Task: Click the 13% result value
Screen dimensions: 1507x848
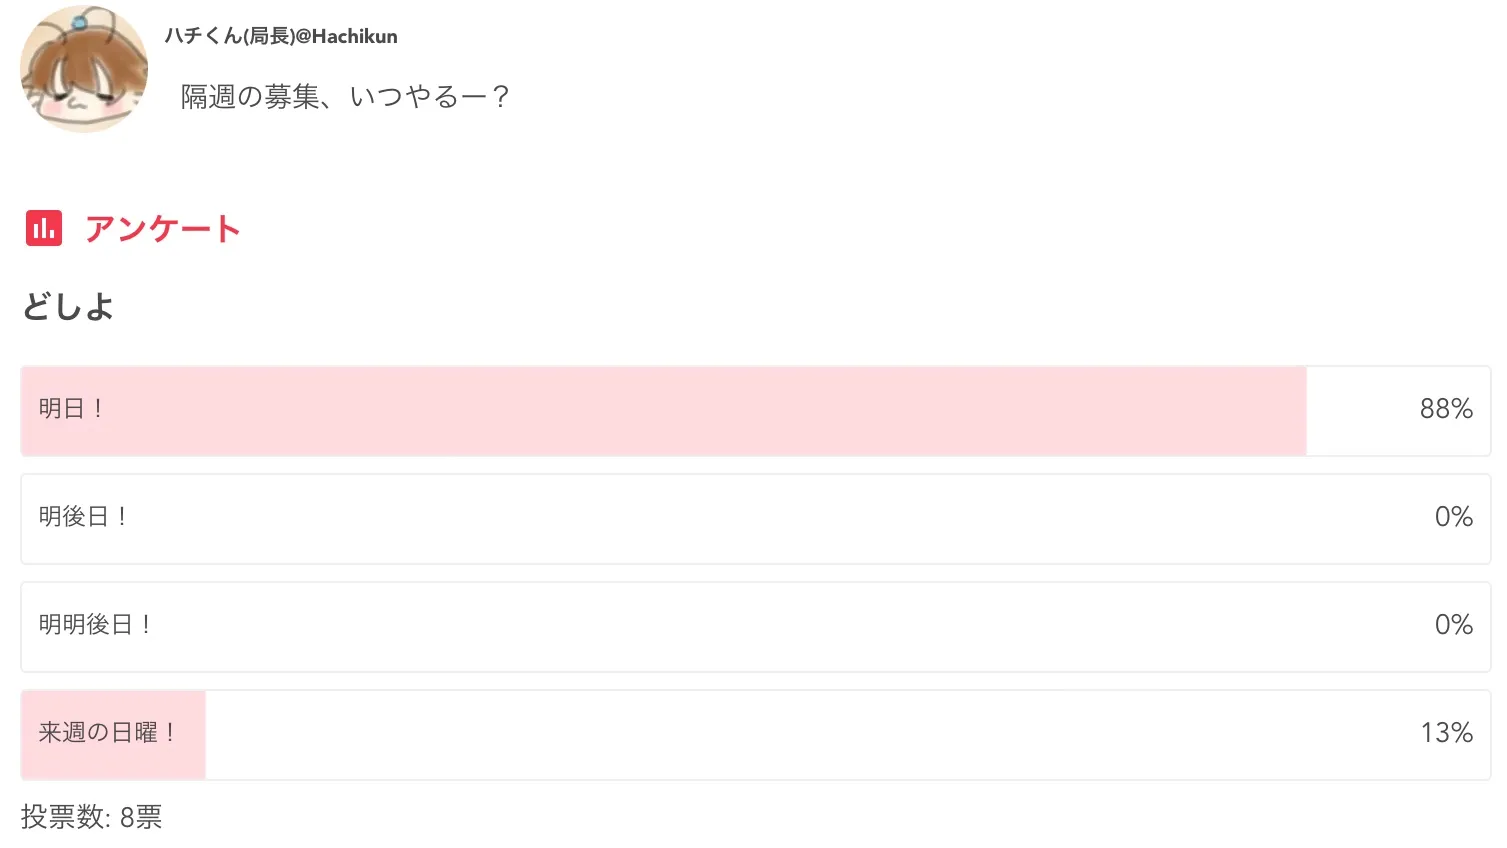Action: [x=1446, y=733]
